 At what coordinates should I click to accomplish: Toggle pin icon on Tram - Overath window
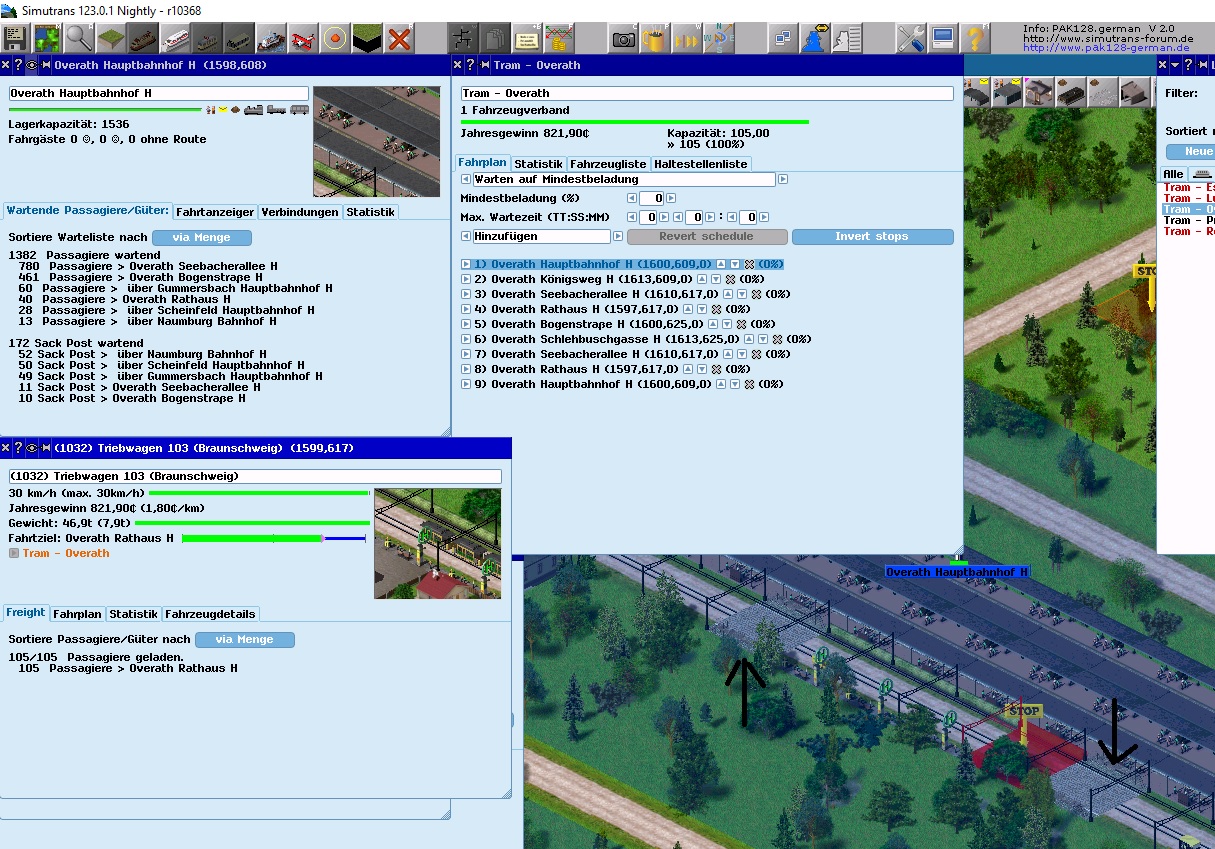coord(496,65)
